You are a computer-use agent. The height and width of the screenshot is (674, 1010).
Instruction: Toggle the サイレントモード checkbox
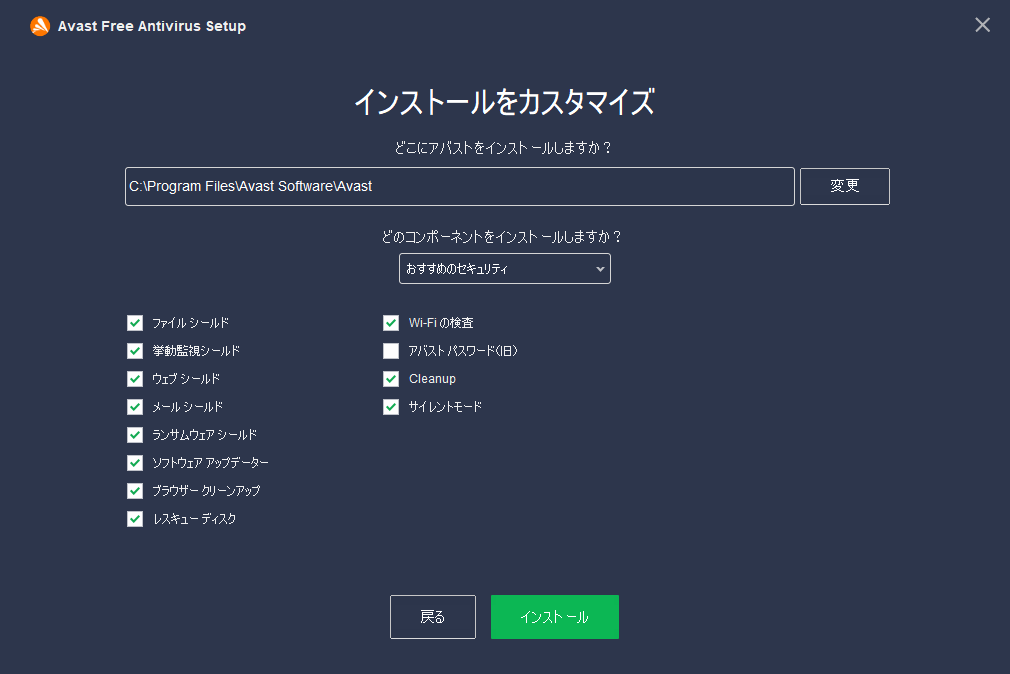(391, 407)
